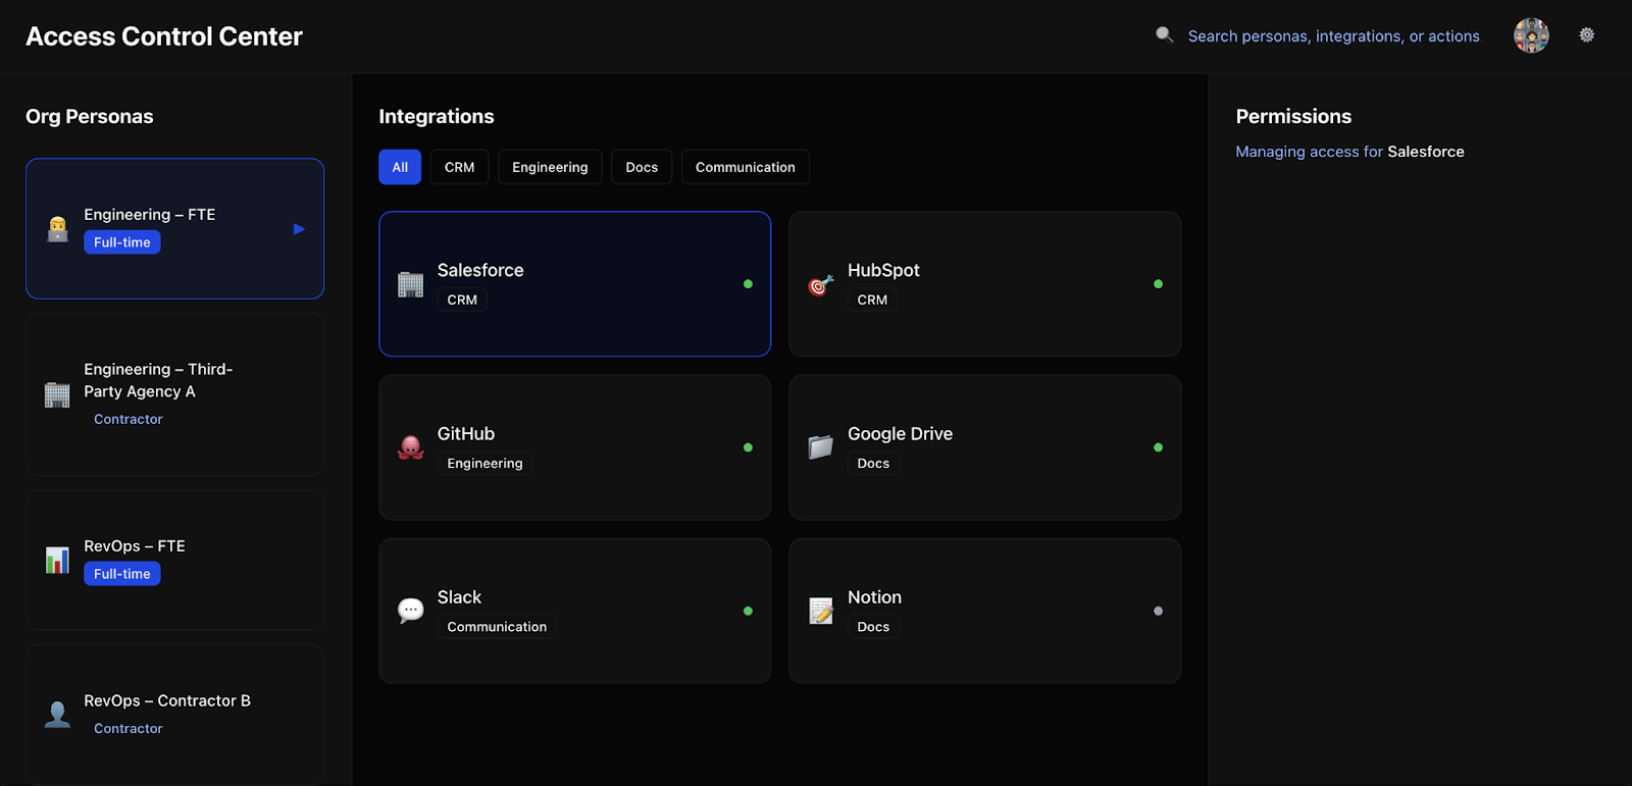1632x786 pixels.
Task: Click Contractor label under Third-Party Agency A
Action: (x=128, y=419)
